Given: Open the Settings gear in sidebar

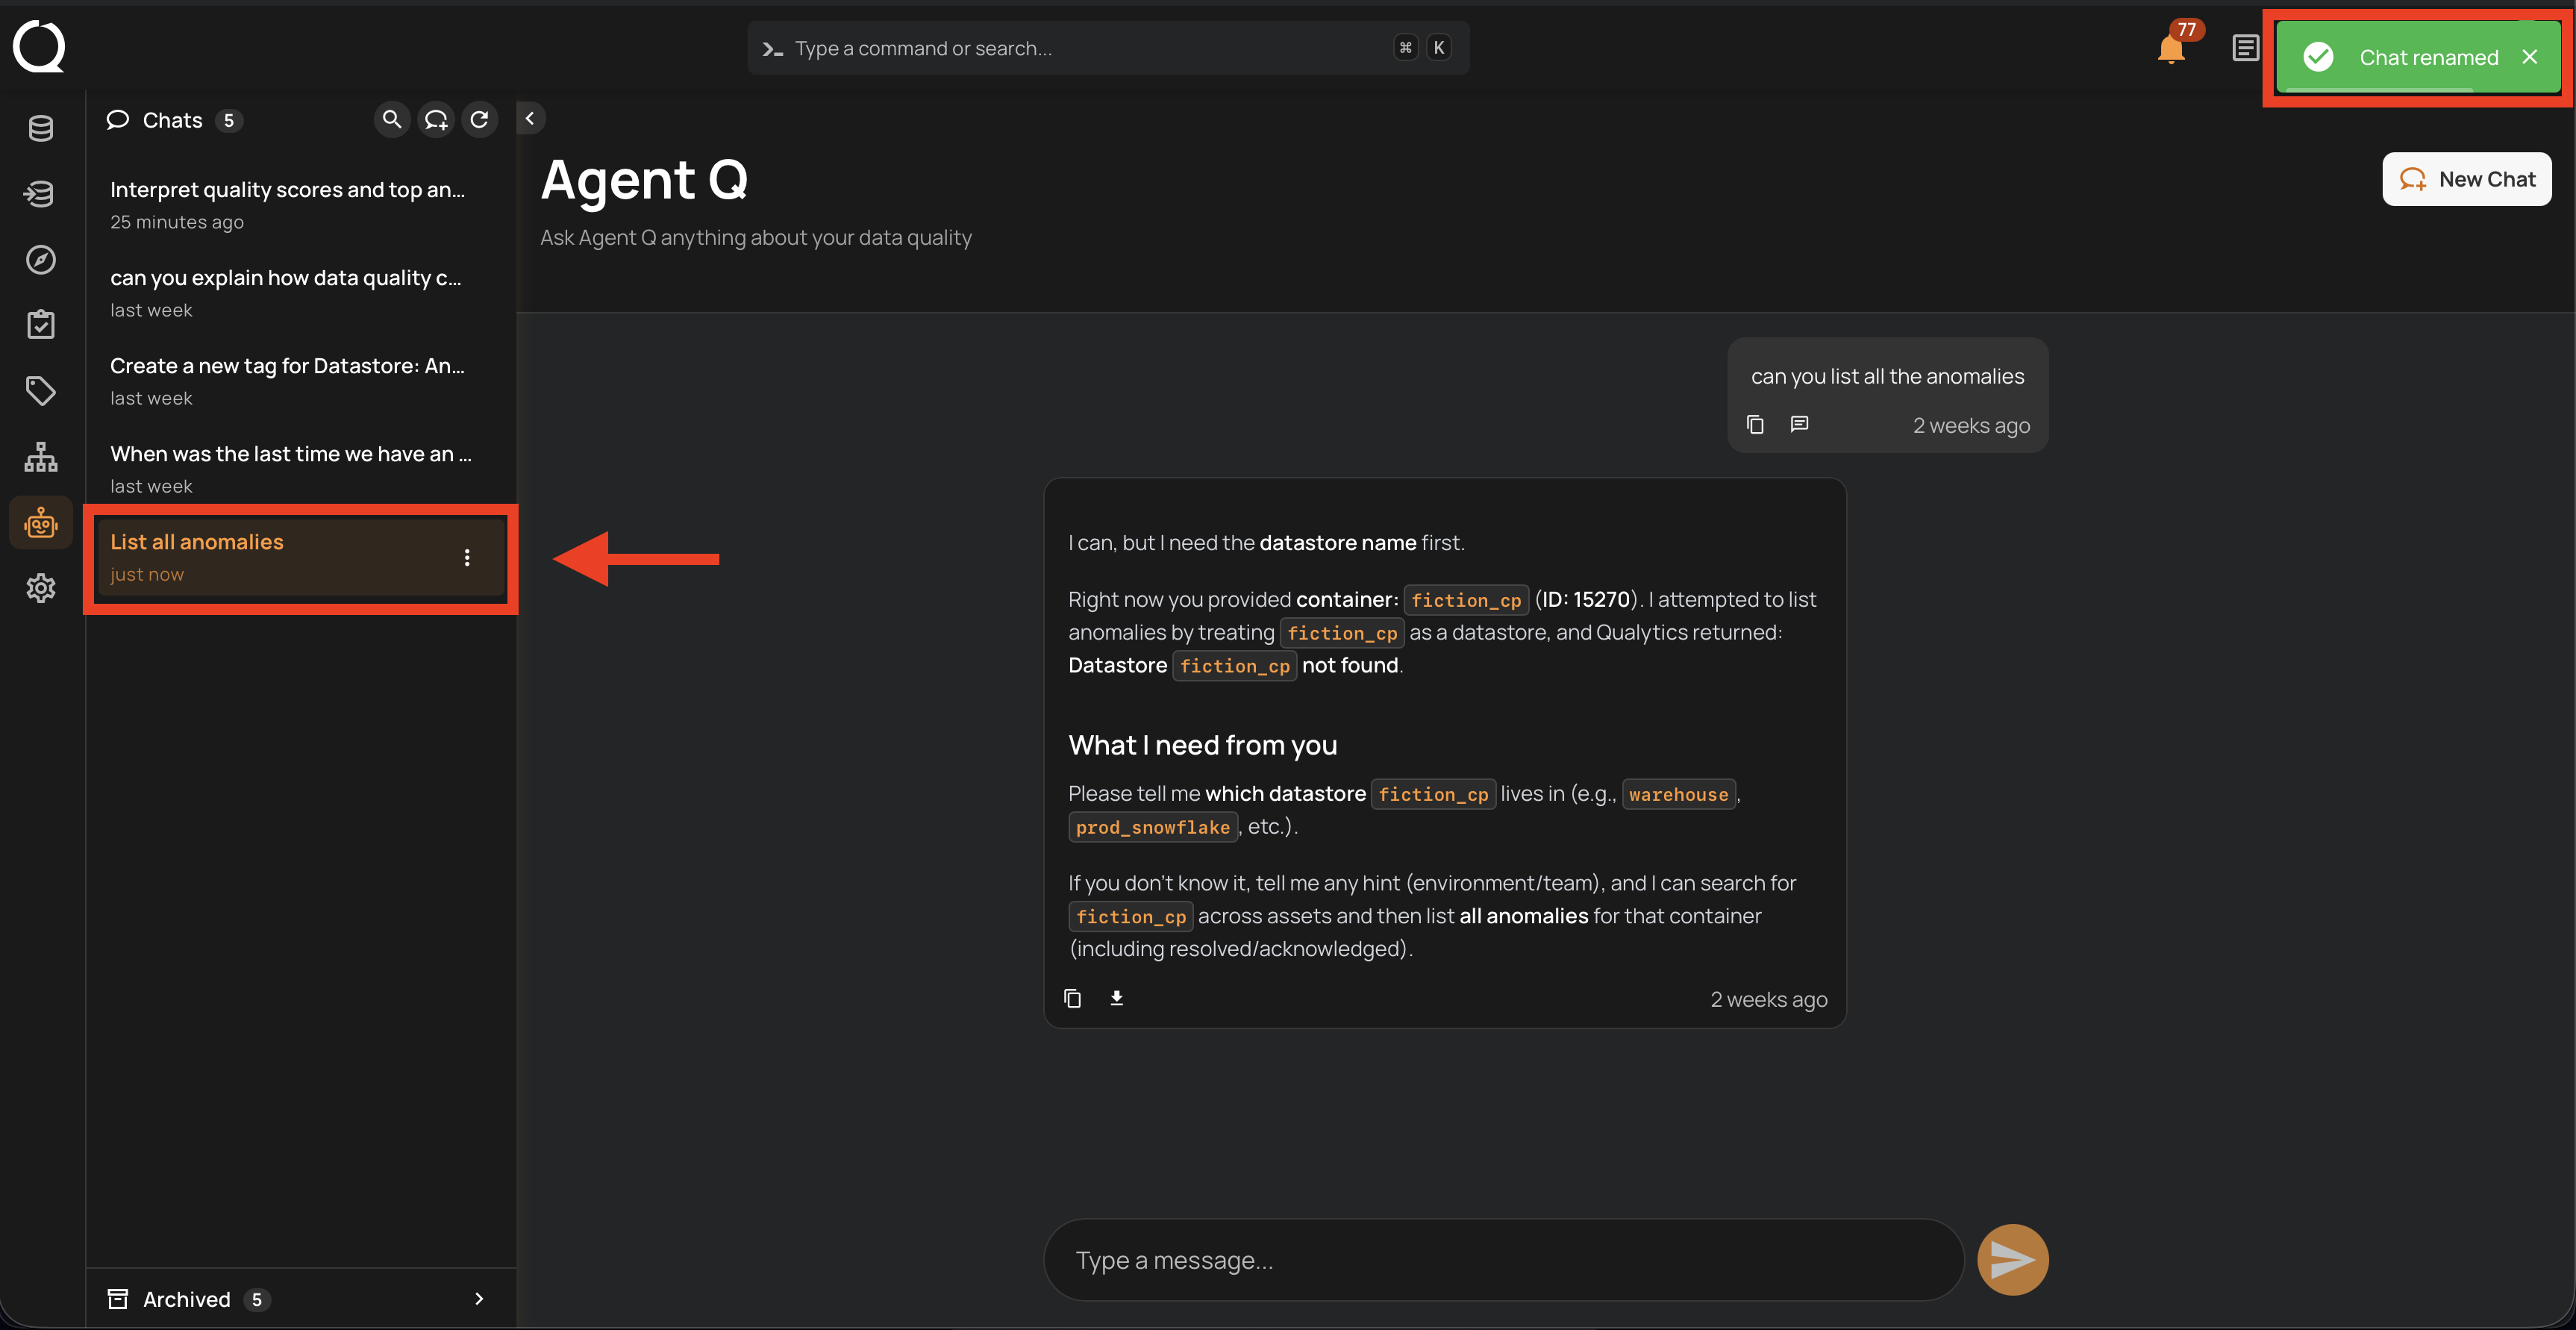Looking at the screenshot, I should 40,588.
